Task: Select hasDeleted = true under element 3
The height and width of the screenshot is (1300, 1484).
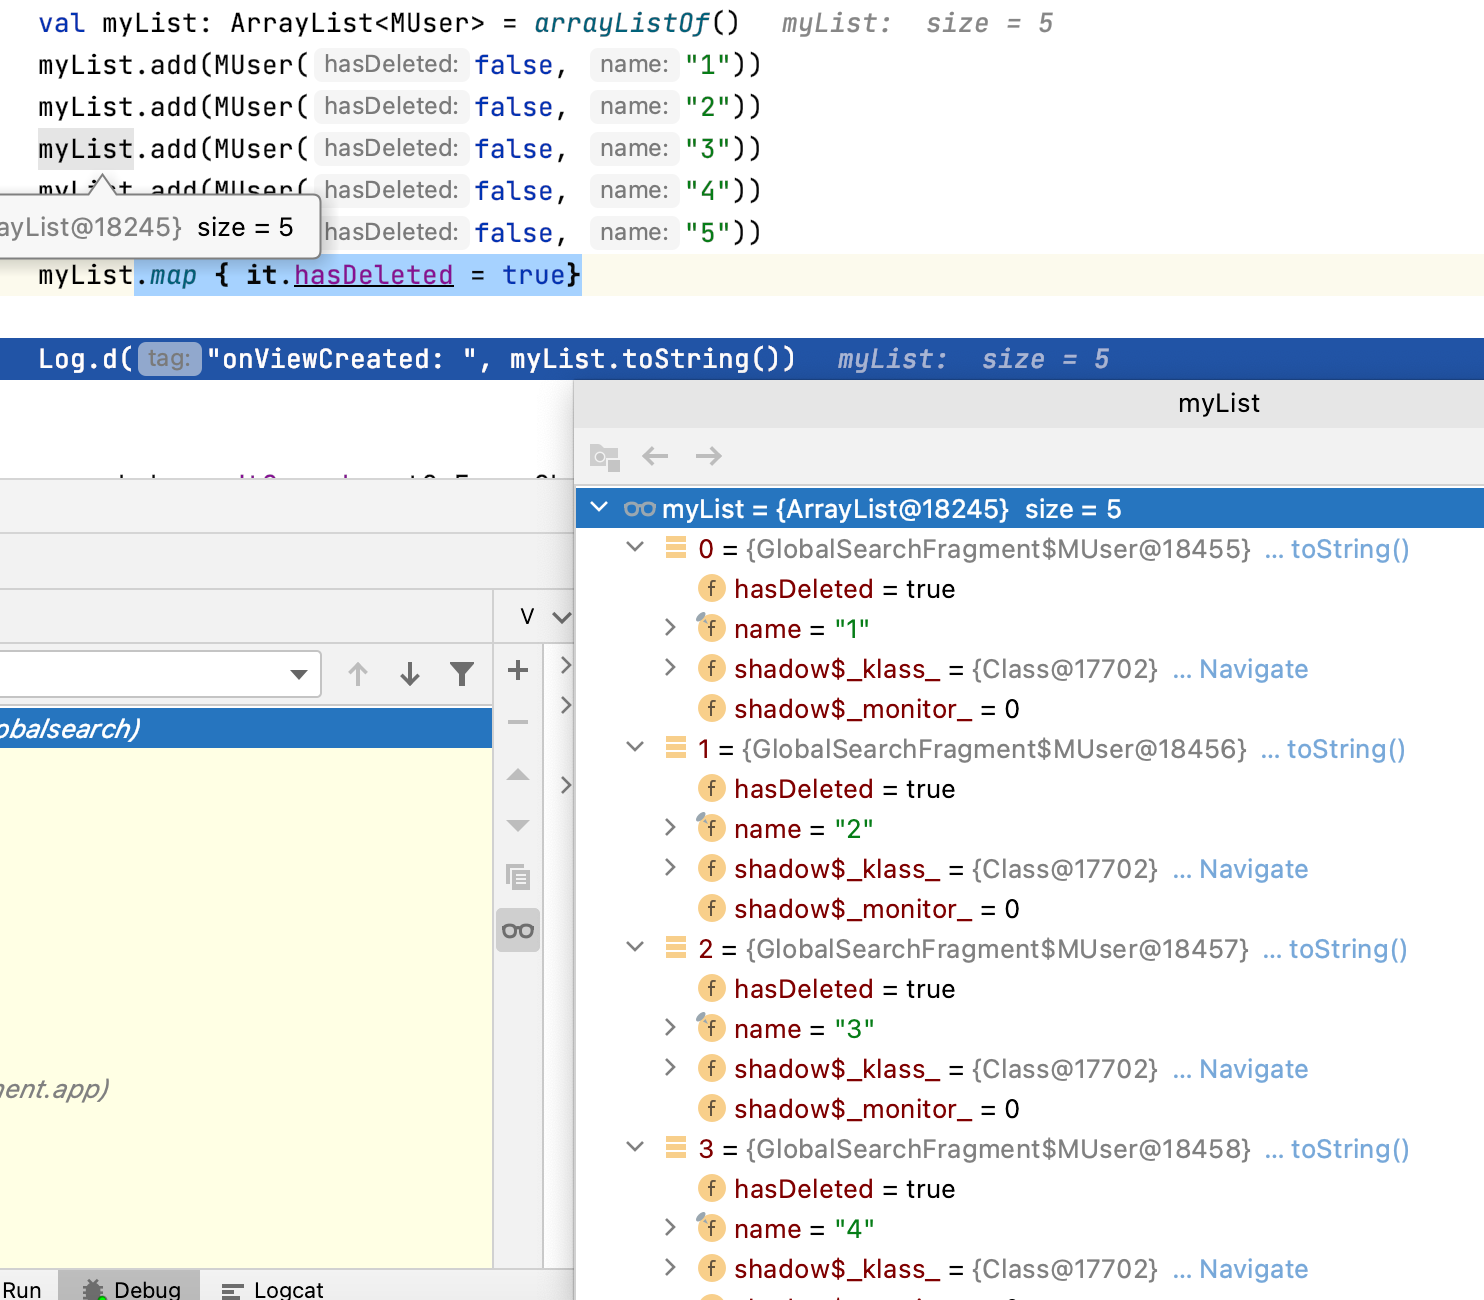Action: (x=845, y=1189)
